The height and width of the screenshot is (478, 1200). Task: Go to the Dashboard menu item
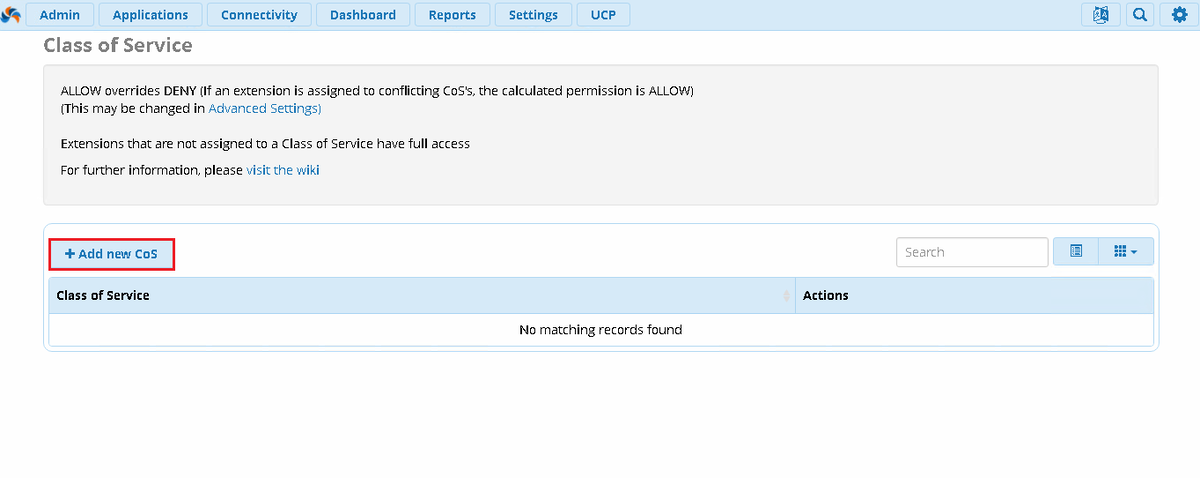(x=363, y=15)
